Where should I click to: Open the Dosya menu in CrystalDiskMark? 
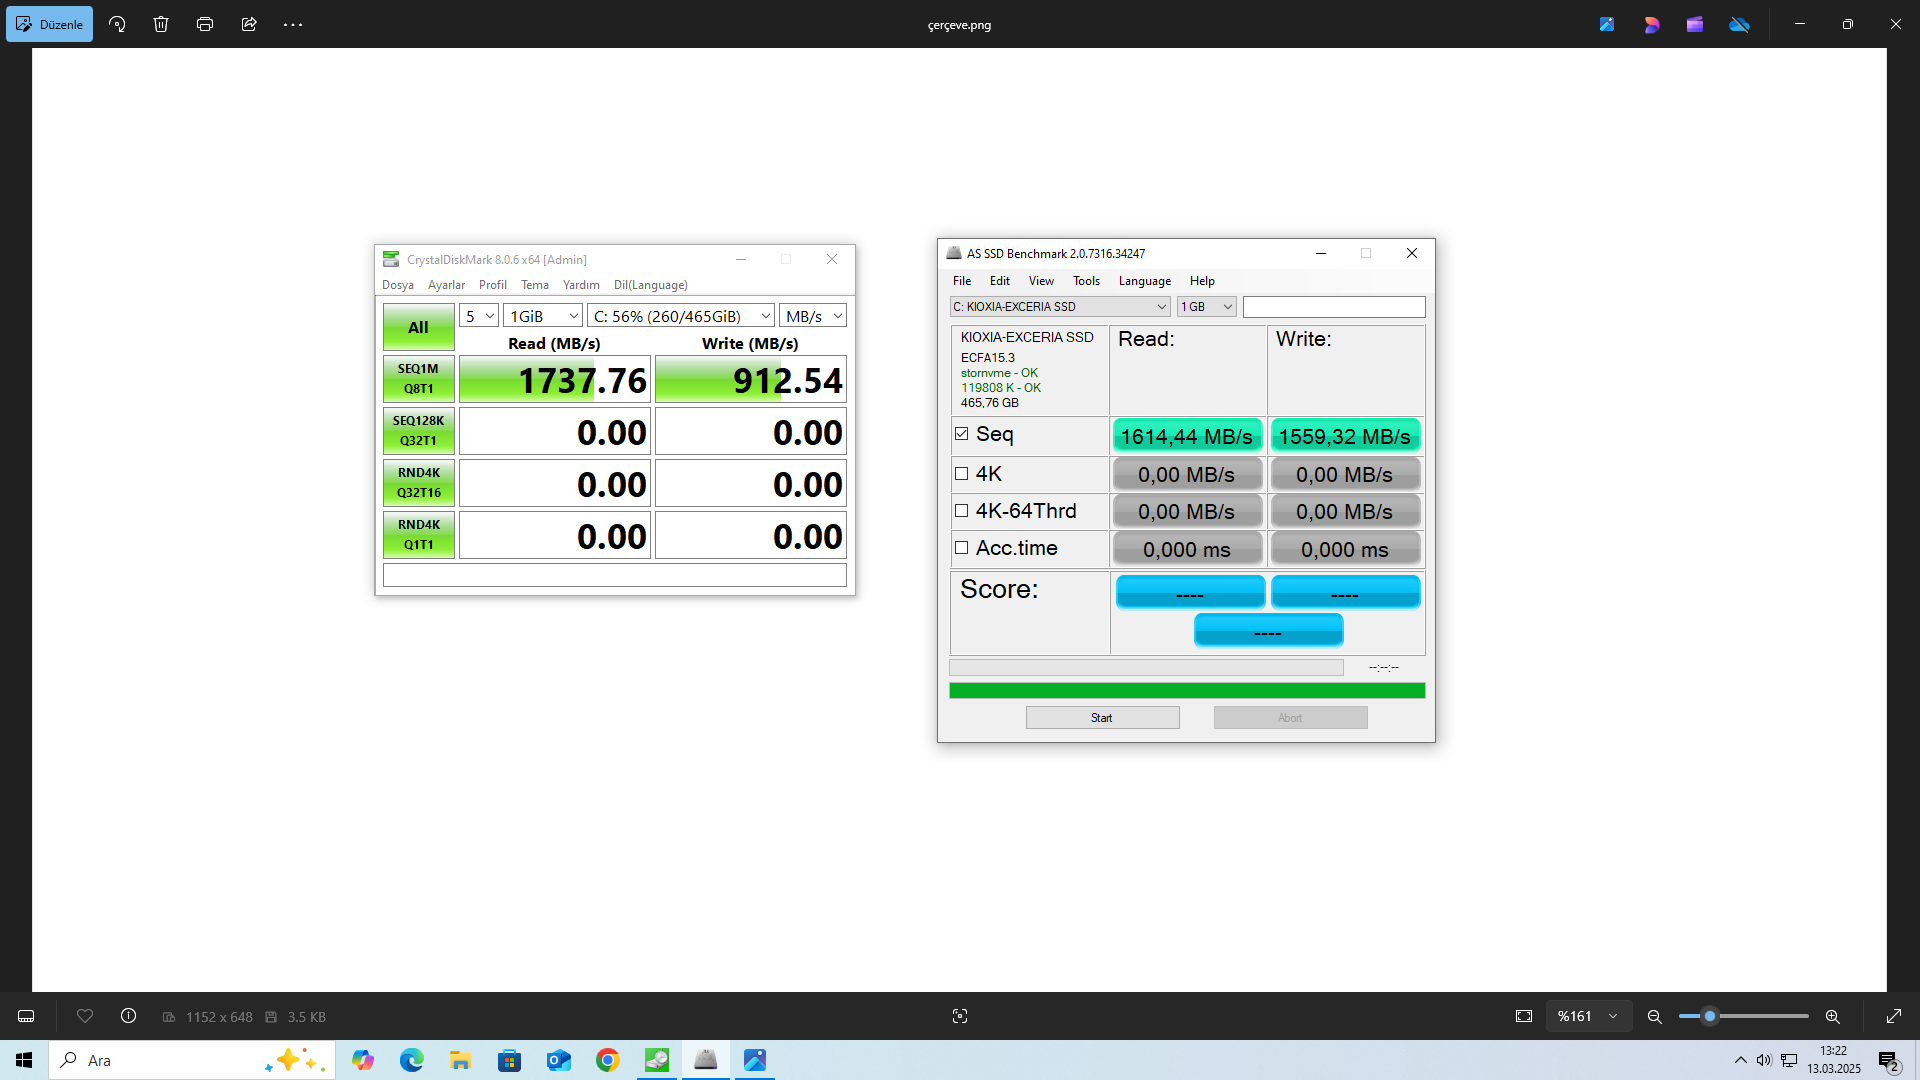coord(398,285)
